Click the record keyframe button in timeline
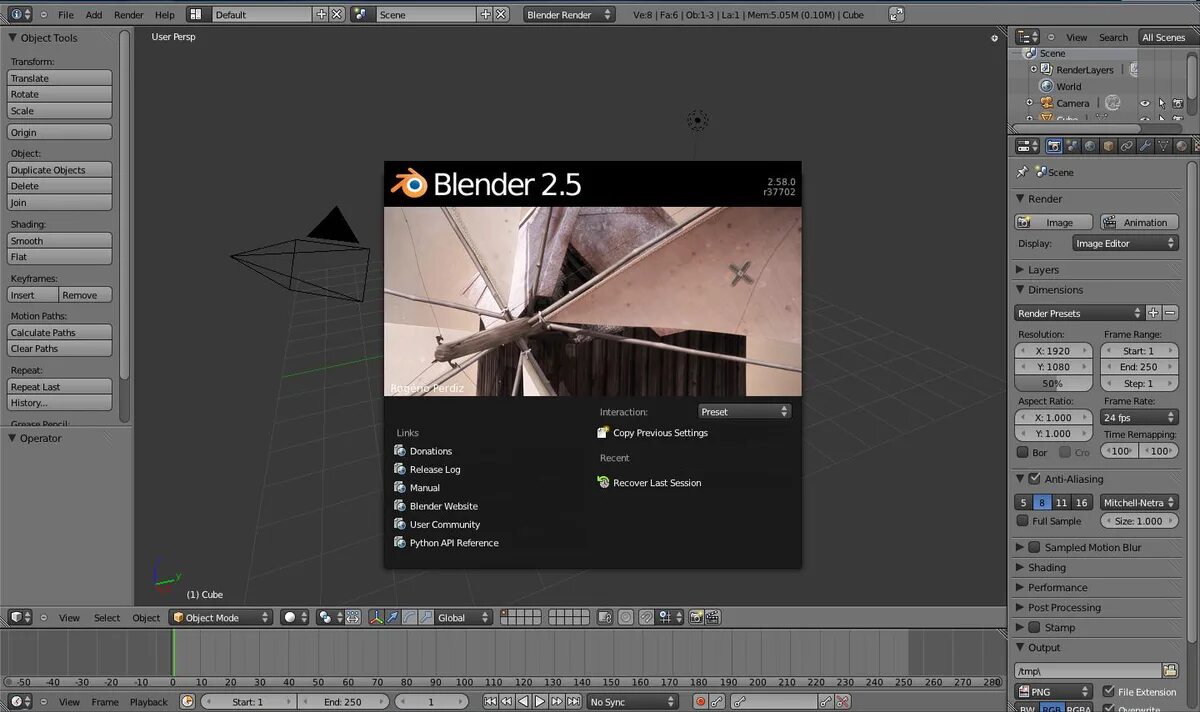The image size is (1200, 712). (700, 702)
